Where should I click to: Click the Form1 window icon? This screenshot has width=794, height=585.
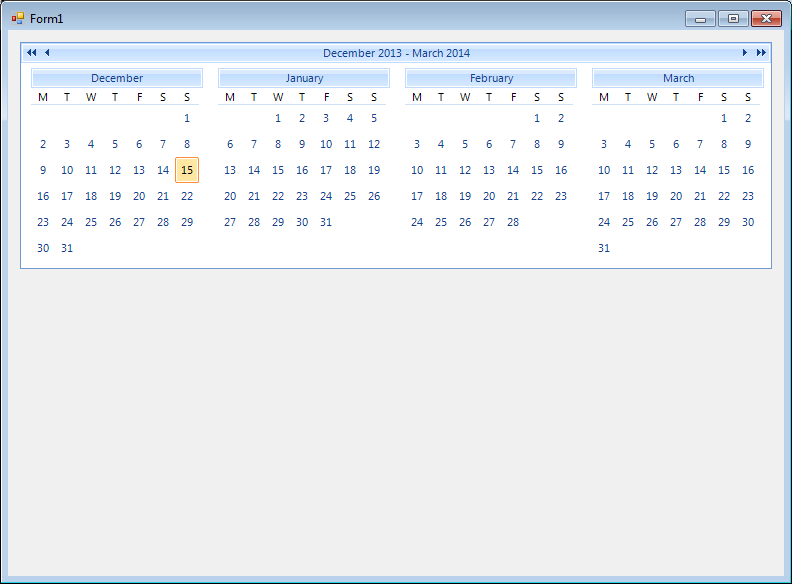point(18,19)
